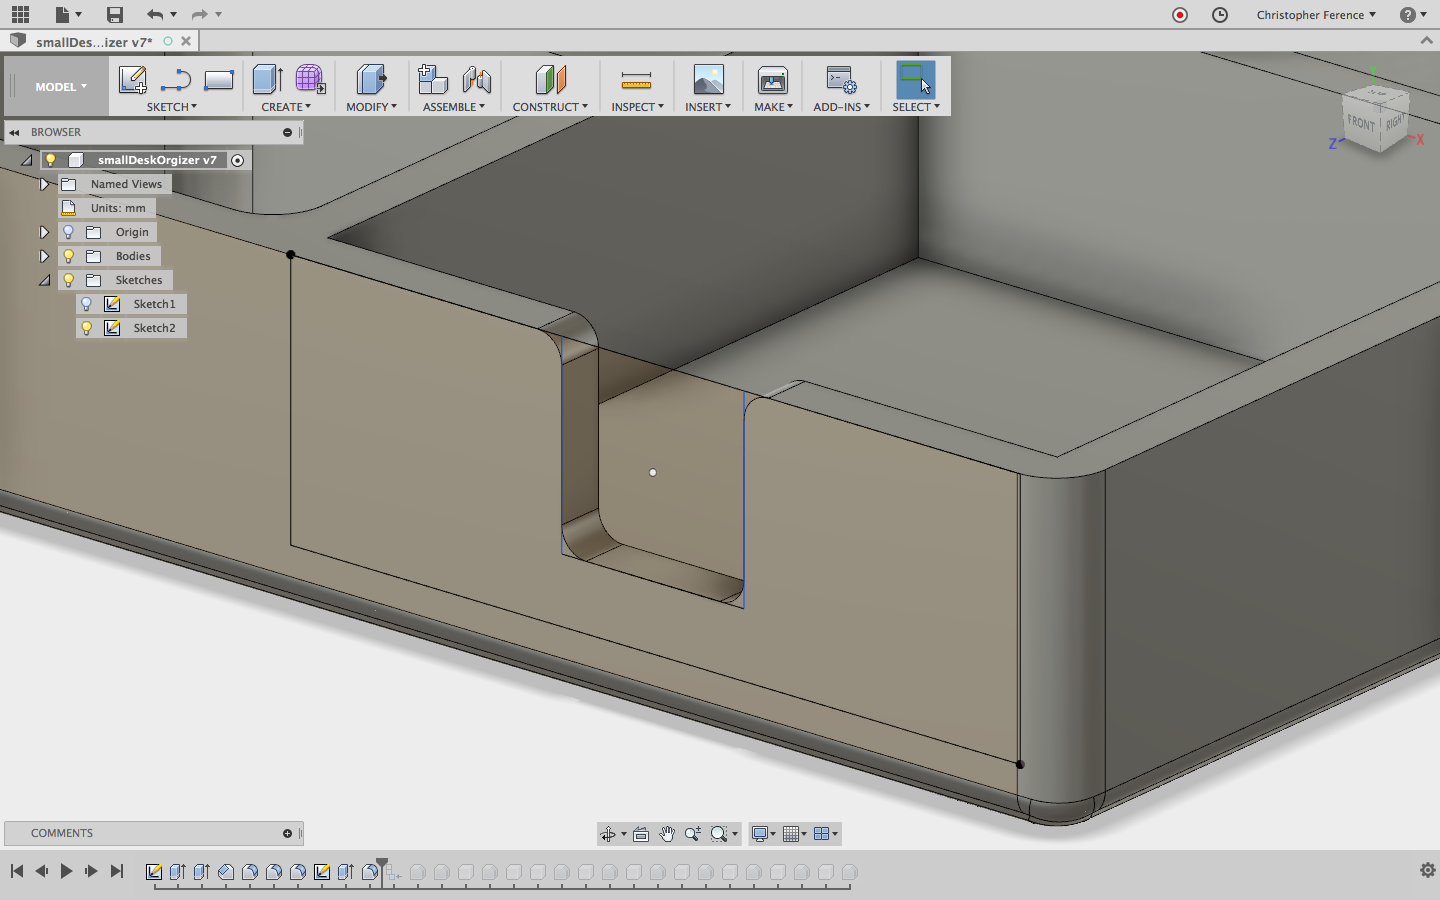Step the timeline forward one feature
This screenshot has width=1440, height=900.
click(91, 871)
